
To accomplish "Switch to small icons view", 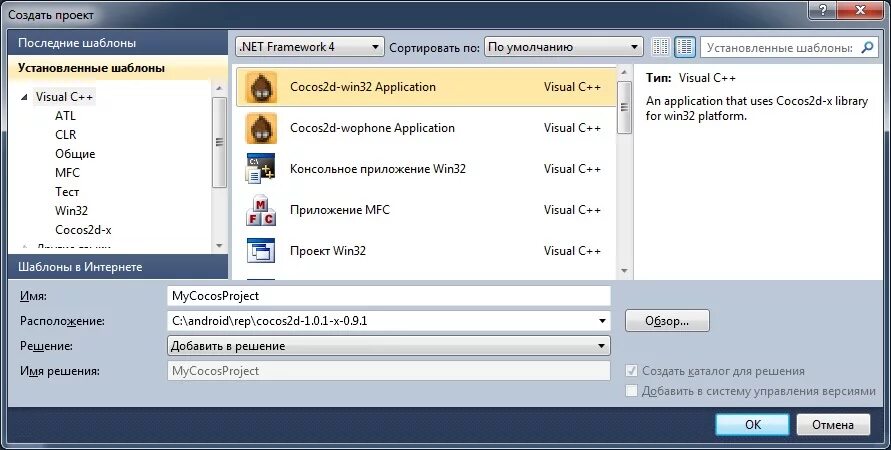I will coord(660,47).
